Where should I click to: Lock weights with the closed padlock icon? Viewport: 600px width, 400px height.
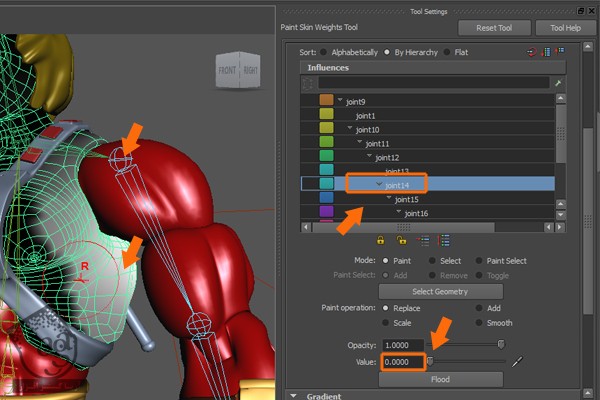(x=380, y=240)
